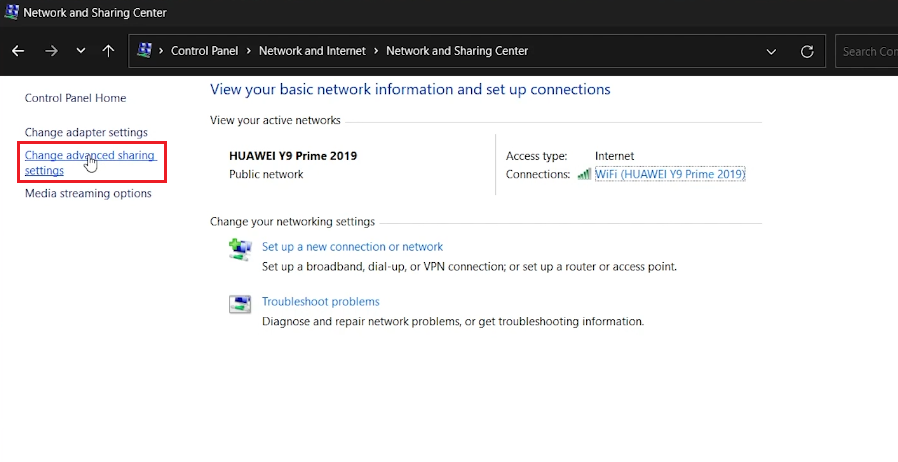Click Set up a new connection or network
This screenshot has width=898, height=462.
click(x=352, y=246)
